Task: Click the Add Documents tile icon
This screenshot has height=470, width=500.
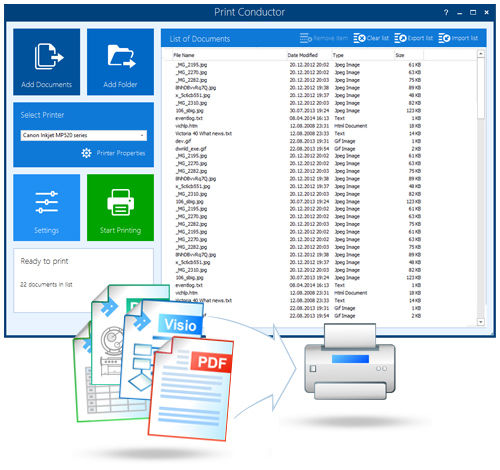Action: click(49, 56)
